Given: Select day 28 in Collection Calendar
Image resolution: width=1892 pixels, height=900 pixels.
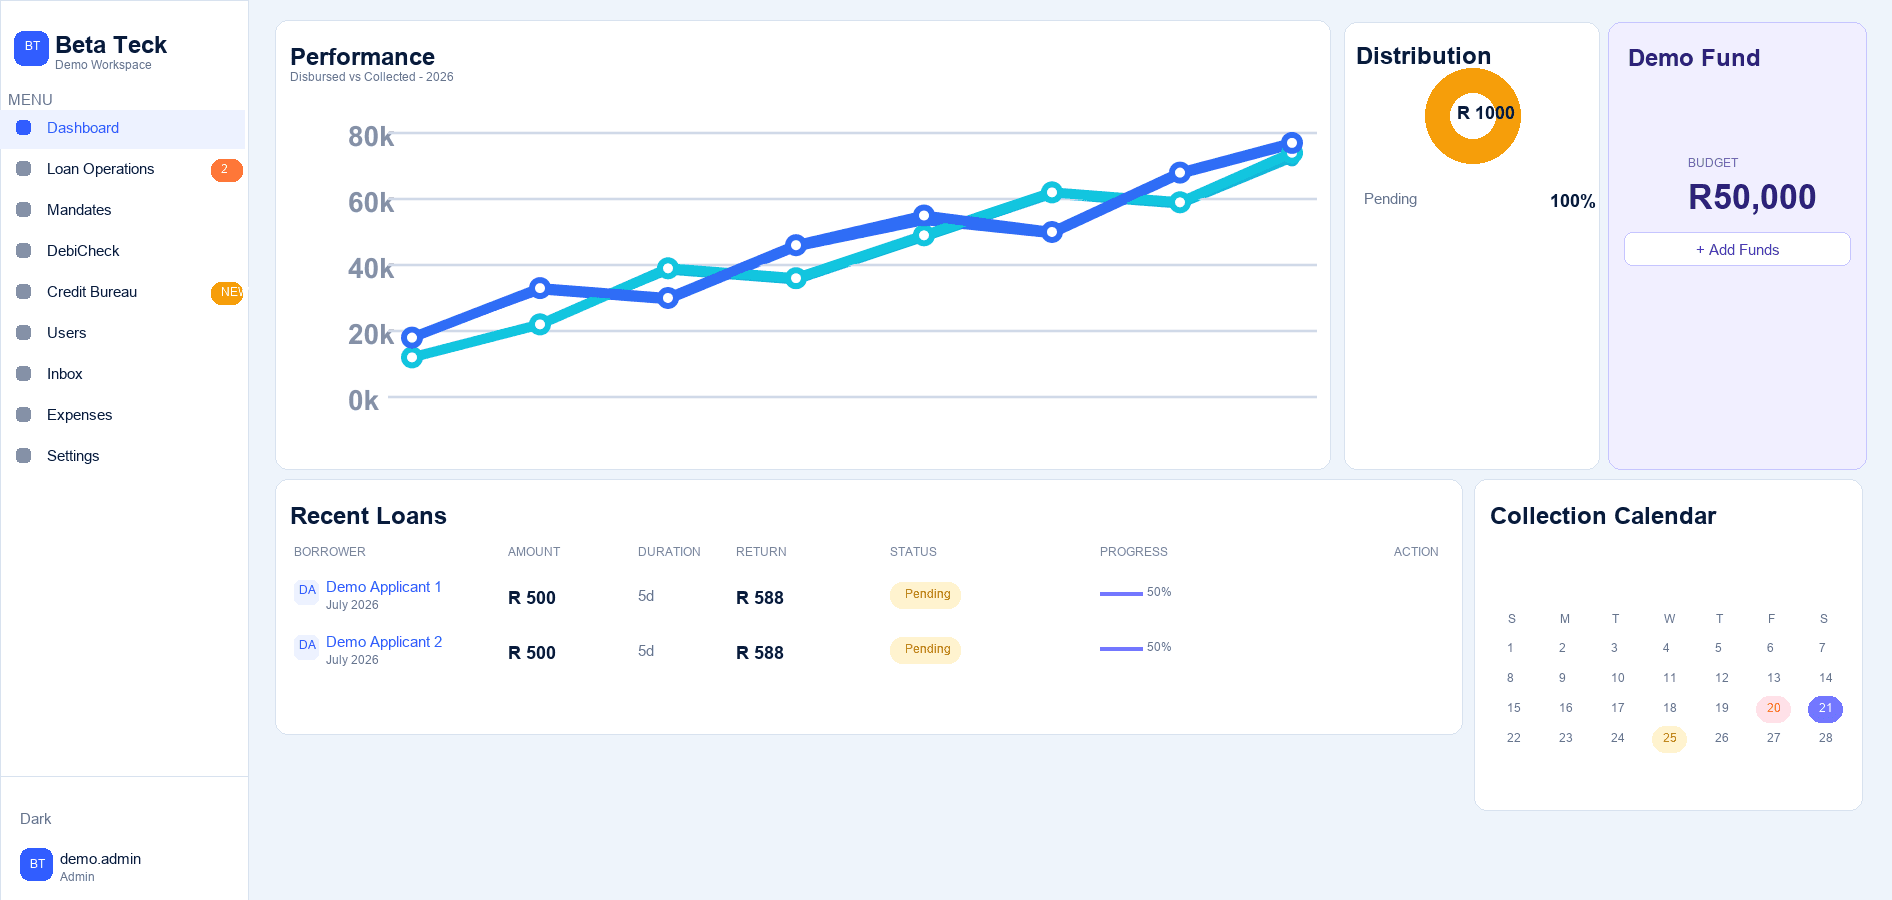Looking at the screenshot, I should pos(1825,738).
